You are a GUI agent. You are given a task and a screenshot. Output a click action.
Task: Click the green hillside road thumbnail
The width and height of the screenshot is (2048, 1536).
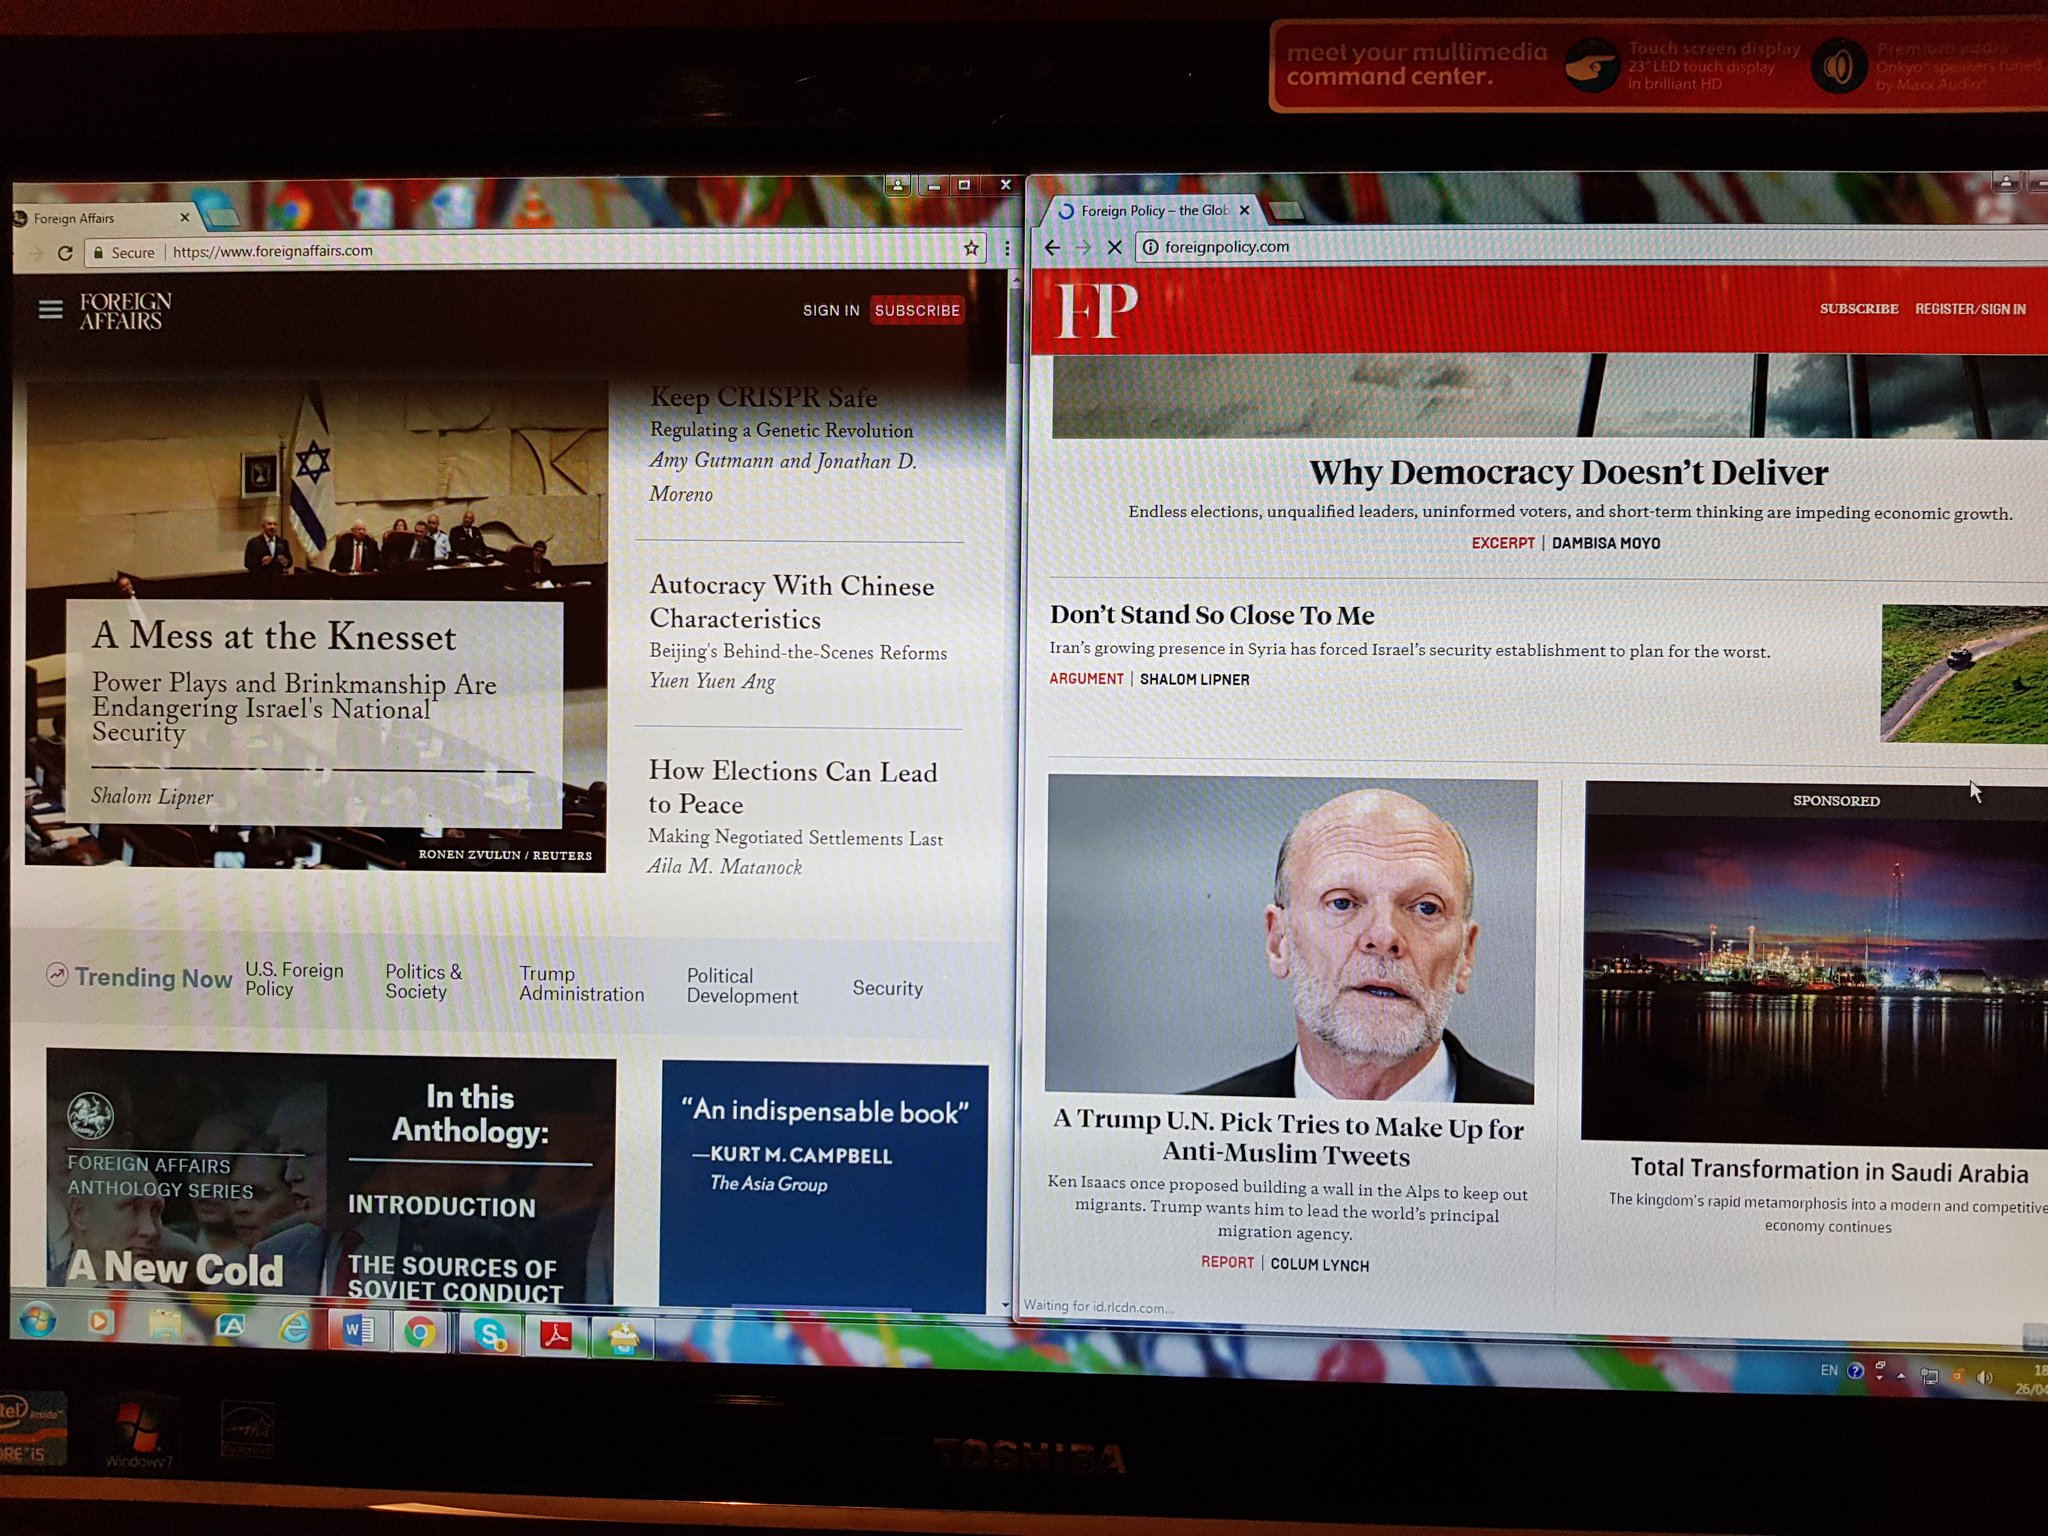(x=1964, y=673)
